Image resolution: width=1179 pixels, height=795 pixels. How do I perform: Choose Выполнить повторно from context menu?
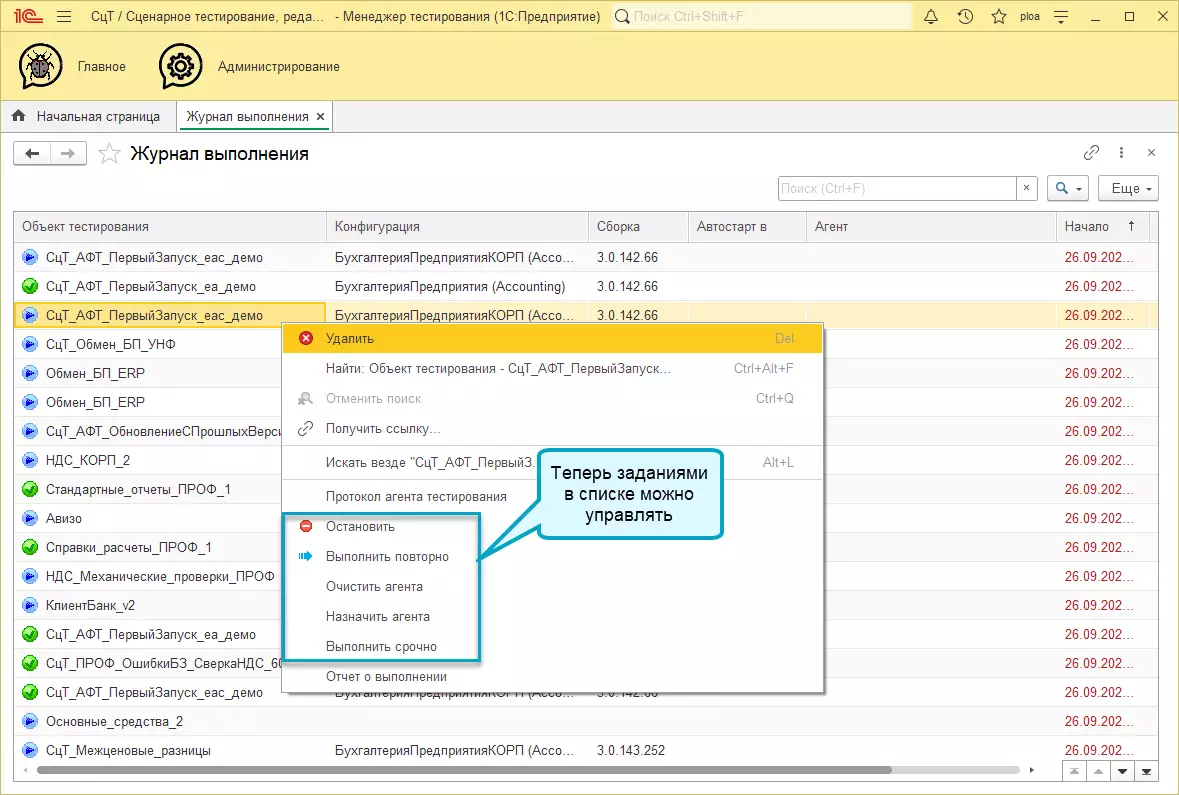386,557
